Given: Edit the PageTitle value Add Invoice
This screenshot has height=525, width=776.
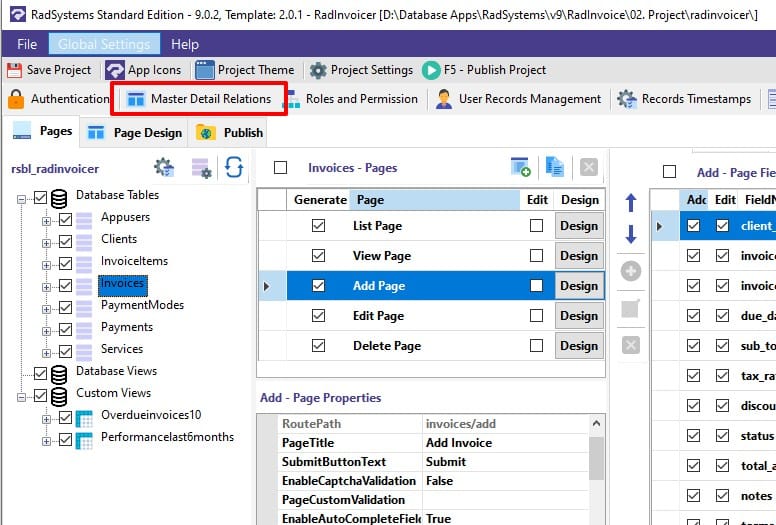Looking at the screenshot, I should coord(505,443).
